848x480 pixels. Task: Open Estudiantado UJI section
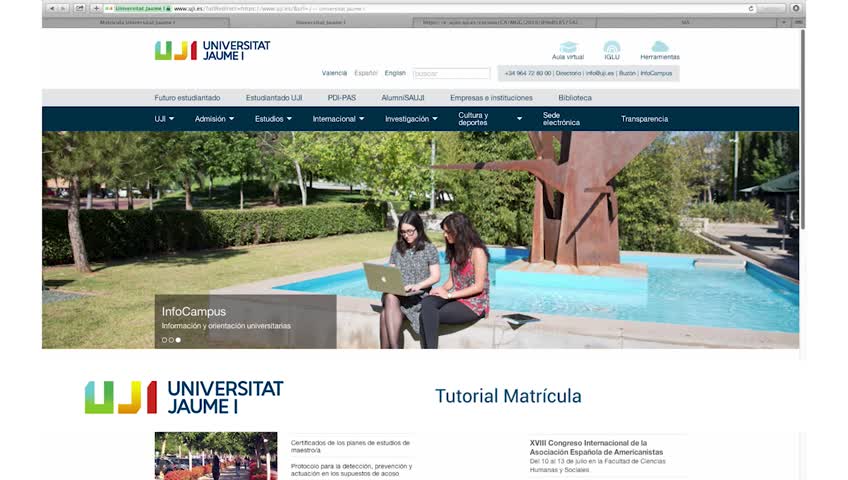click(274, 98)
